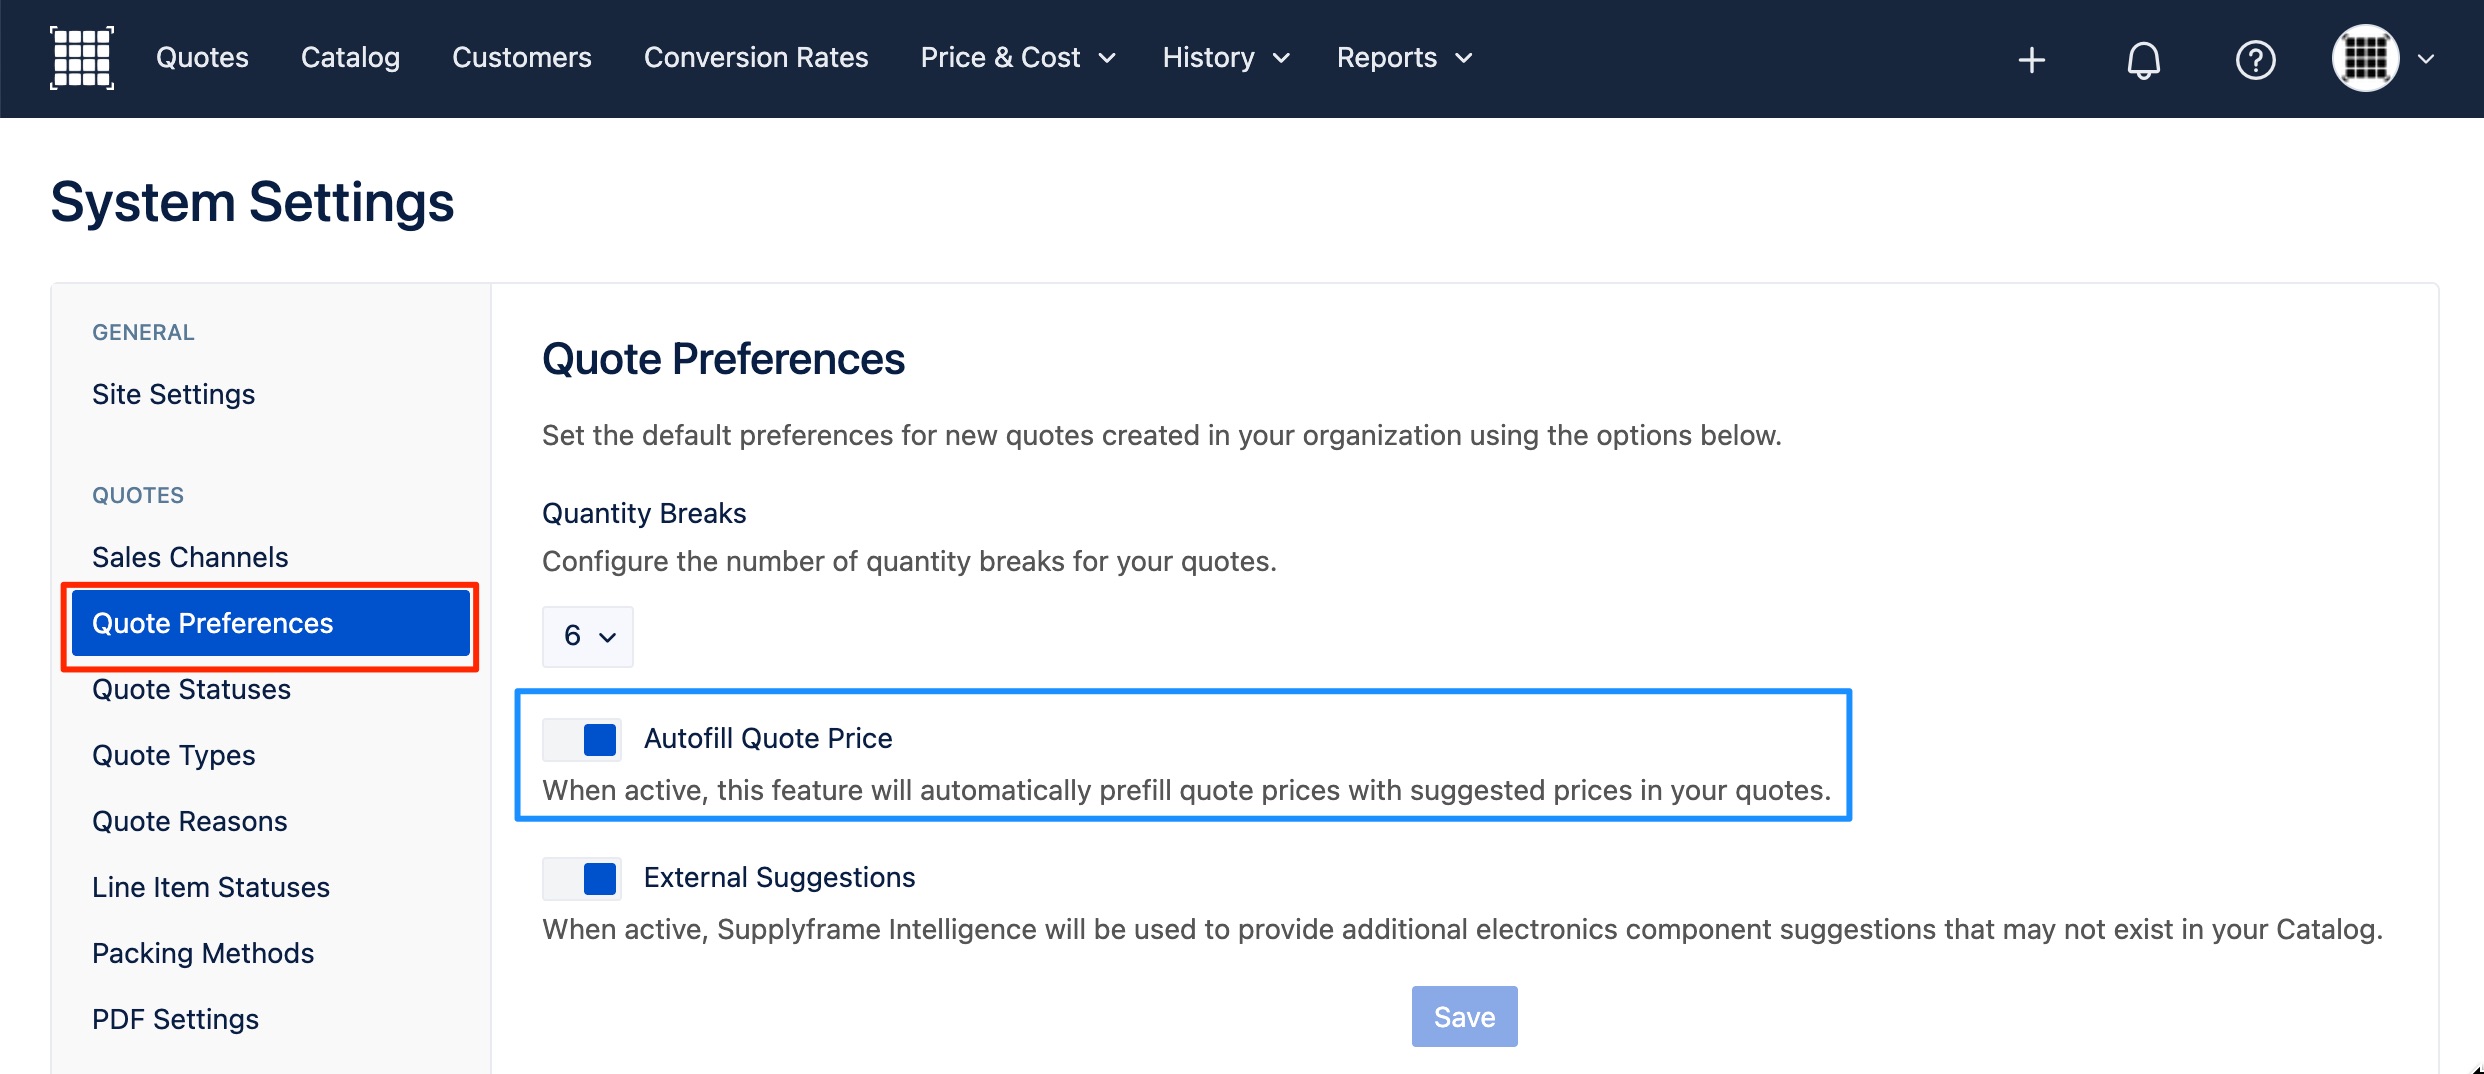Image resolution: width=2484 pixels, height=1074 pixels.
Task: Toggle Autofill Quote Price switch
Action: (x=582, y=740)
